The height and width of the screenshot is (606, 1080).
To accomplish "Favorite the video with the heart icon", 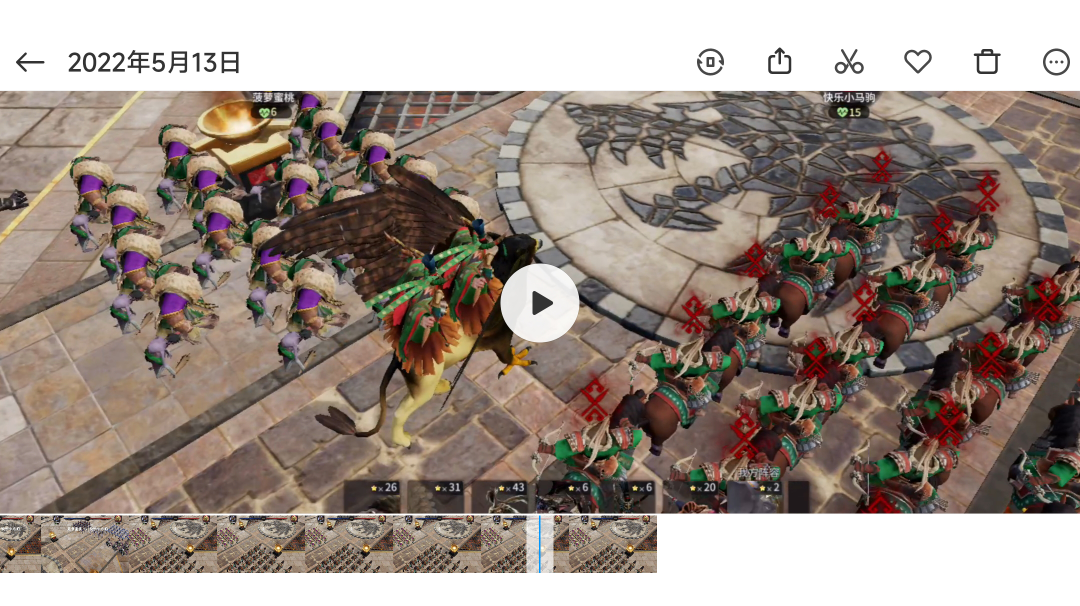I will [x=917, y=62].
